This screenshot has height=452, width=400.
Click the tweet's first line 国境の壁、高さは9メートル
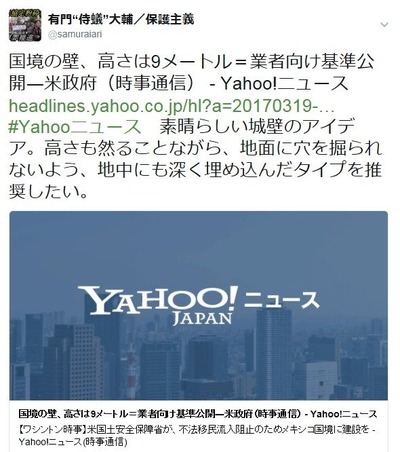pos(192,62)
